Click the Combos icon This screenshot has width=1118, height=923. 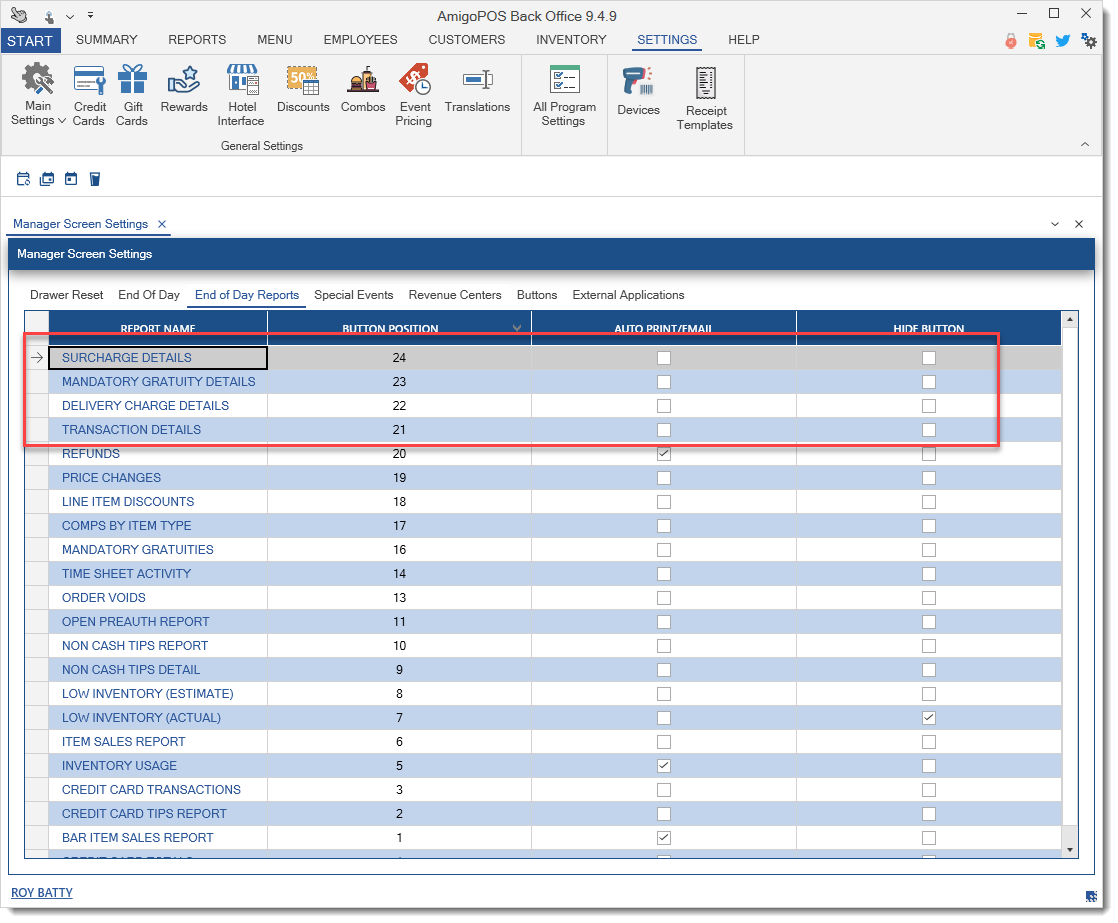coord(363,90)
